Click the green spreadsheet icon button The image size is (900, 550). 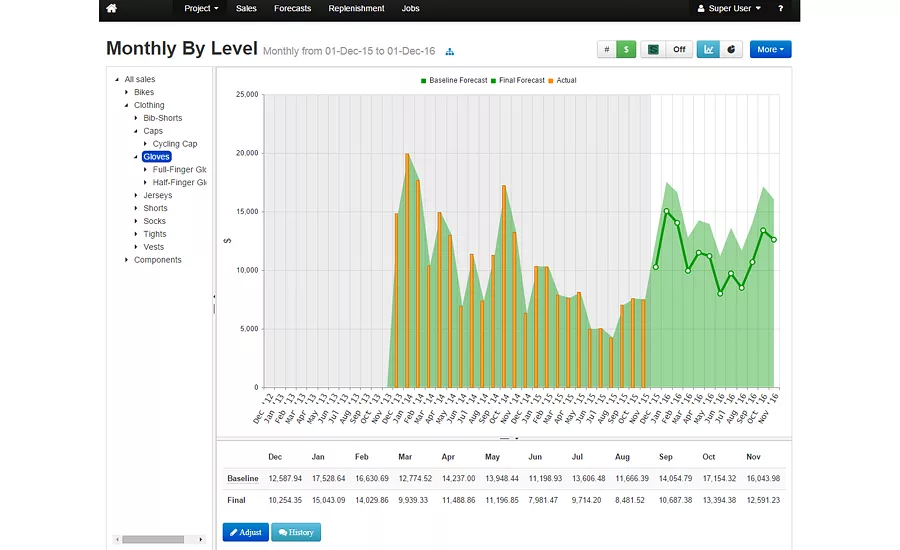tap(653, 49)
